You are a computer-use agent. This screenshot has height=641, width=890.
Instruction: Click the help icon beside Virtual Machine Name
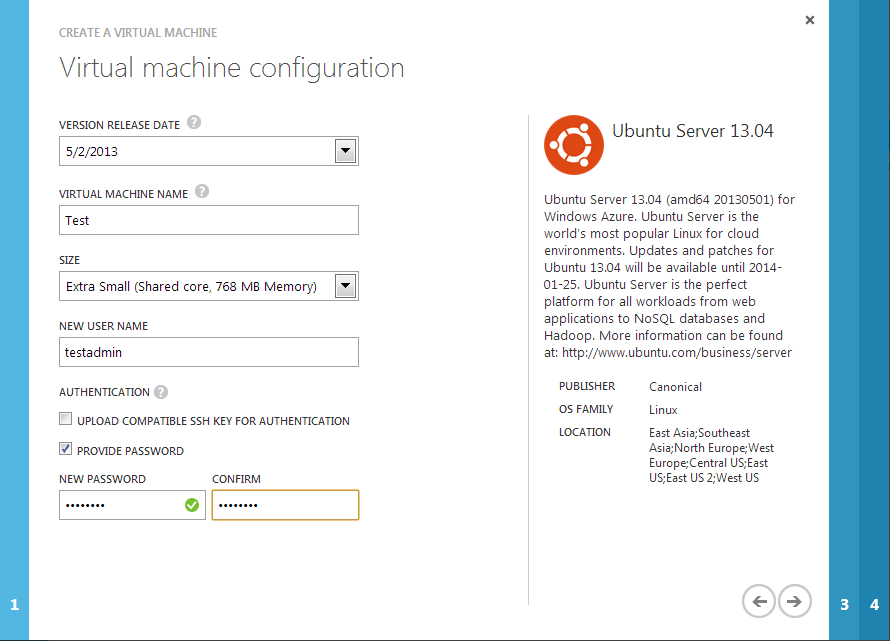coord(202,192)
